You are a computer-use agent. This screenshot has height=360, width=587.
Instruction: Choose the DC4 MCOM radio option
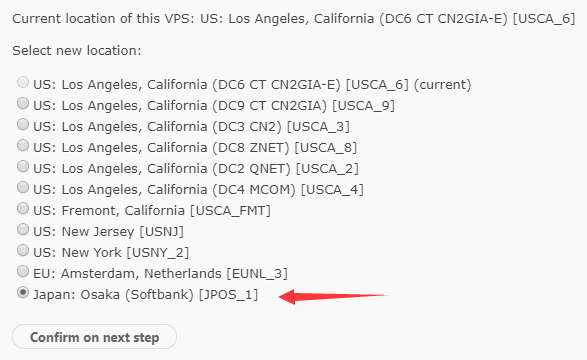point(23,187)
